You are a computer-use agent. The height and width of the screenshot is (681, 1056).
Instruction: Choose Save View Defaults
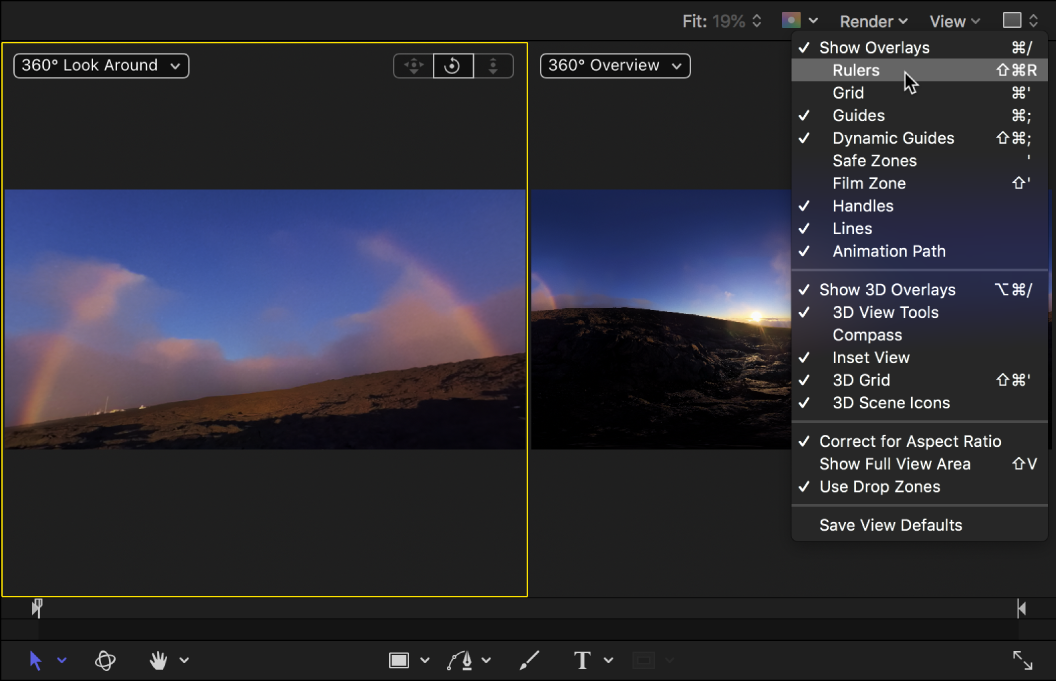coord(890,525)
